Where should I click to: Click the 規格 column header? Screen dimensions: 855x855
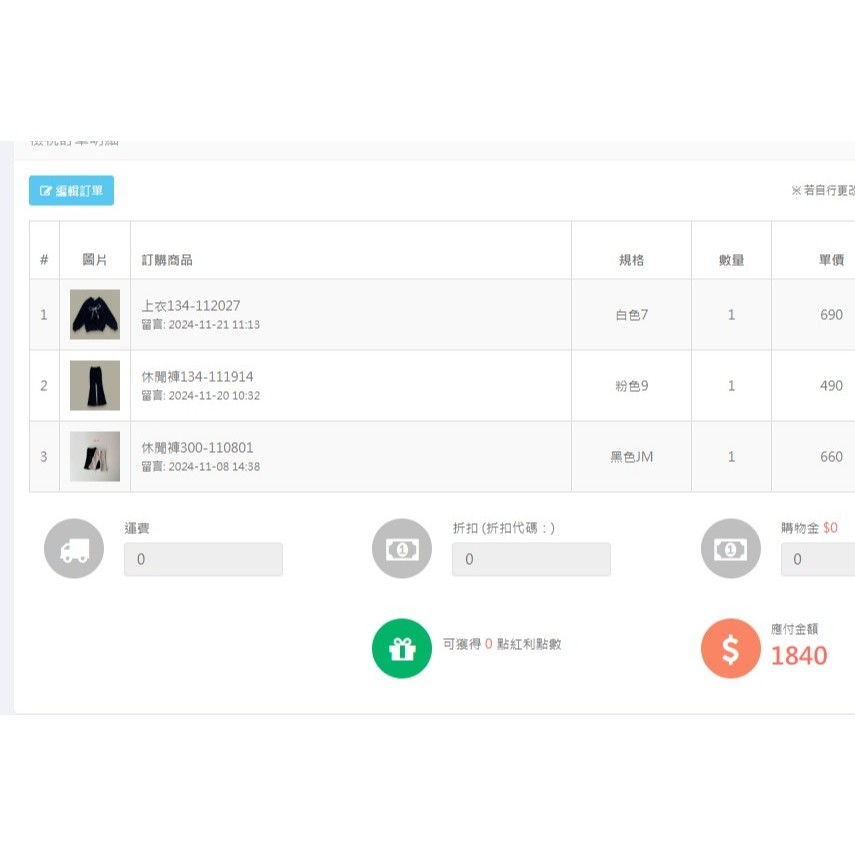click(631, 260)
